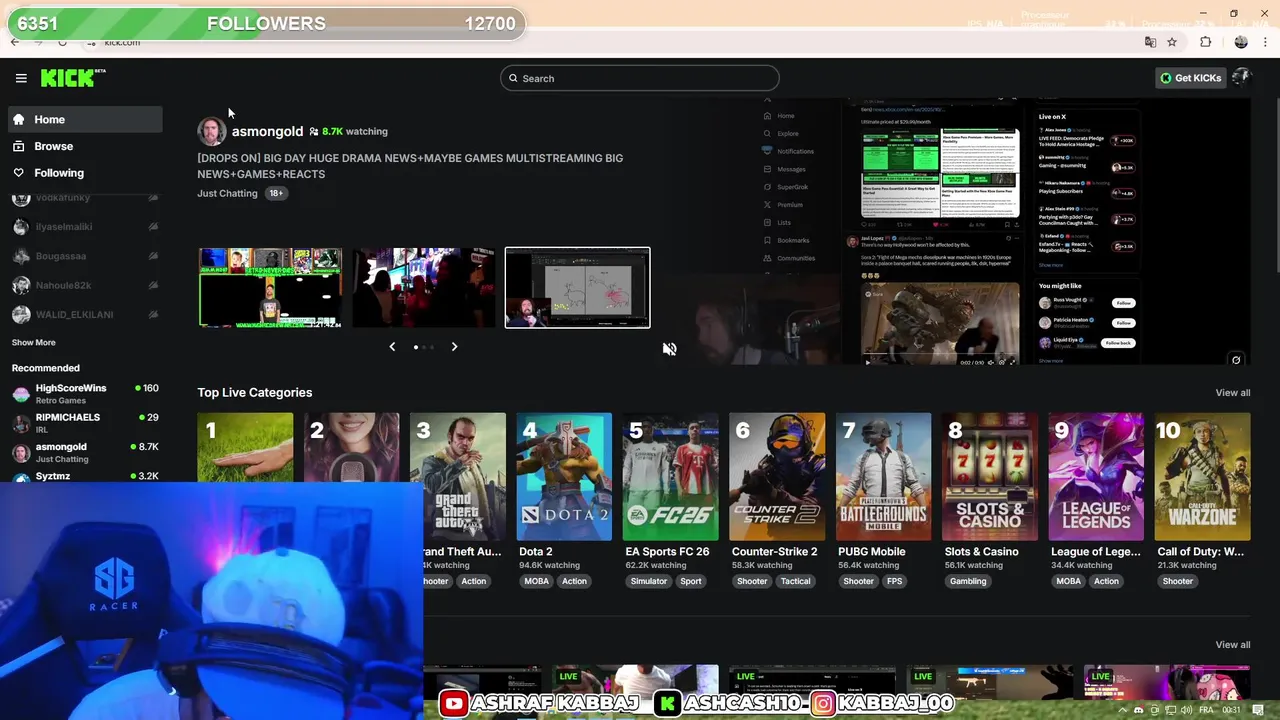The height and width of the screenshot is (720, 1280).
Task: Click the magnifier icon in search
Action: [514, 78]
